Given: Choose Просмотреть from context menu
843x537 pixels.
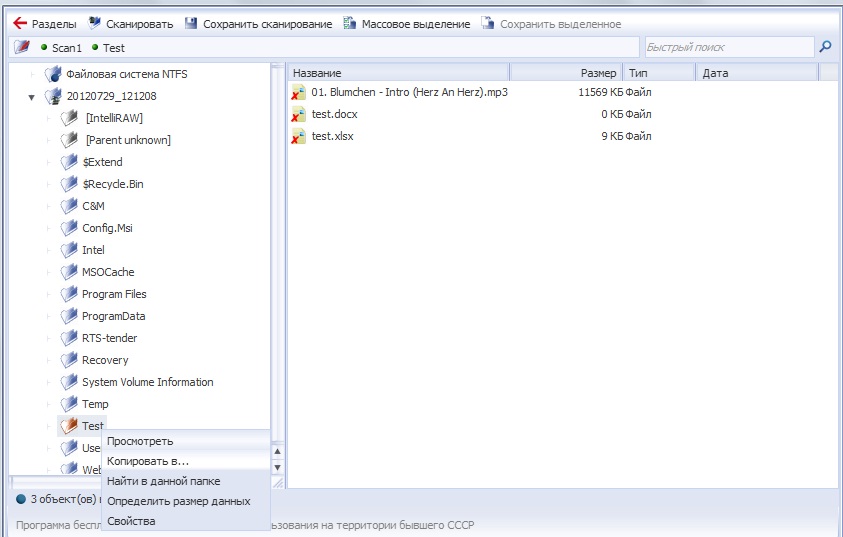Looking at the screenshot, I should (x=185, y=441).
